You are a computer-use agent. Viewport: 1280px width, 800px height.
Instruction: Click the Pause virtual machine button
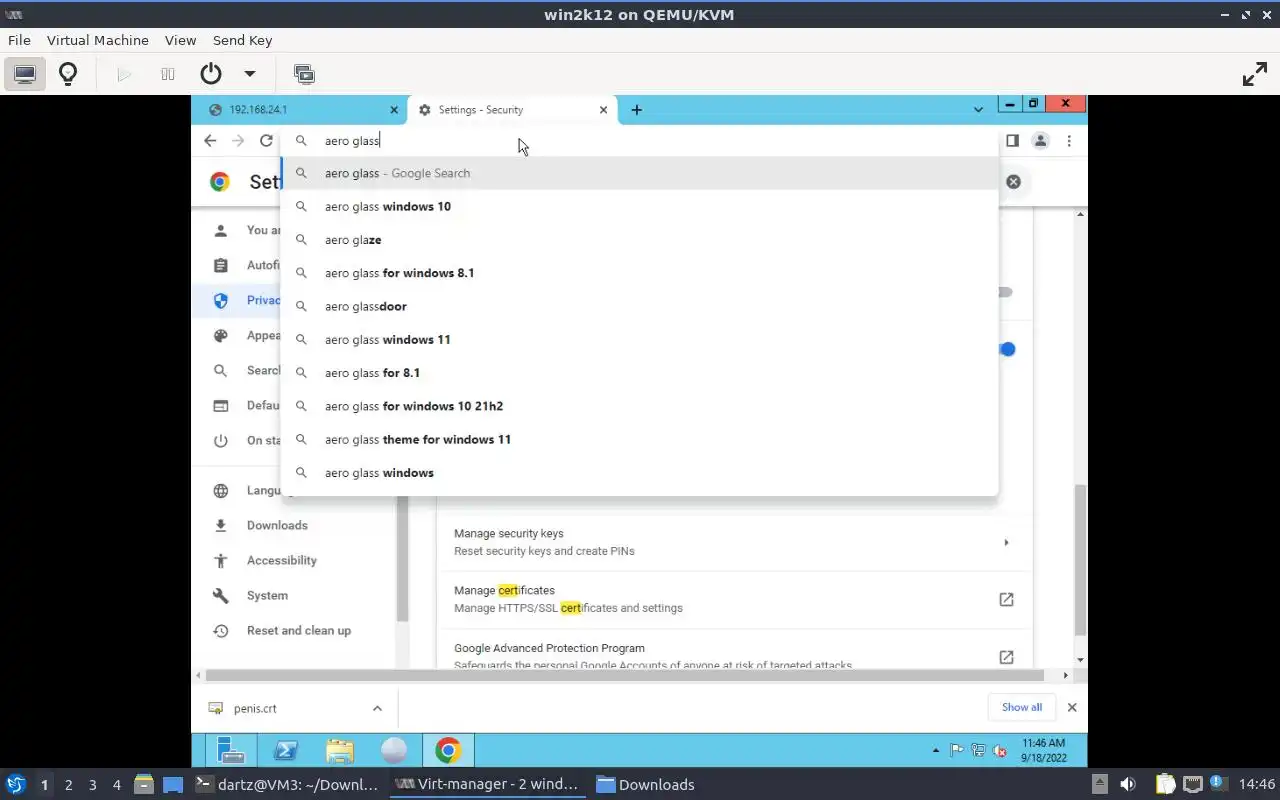point(168,74)
